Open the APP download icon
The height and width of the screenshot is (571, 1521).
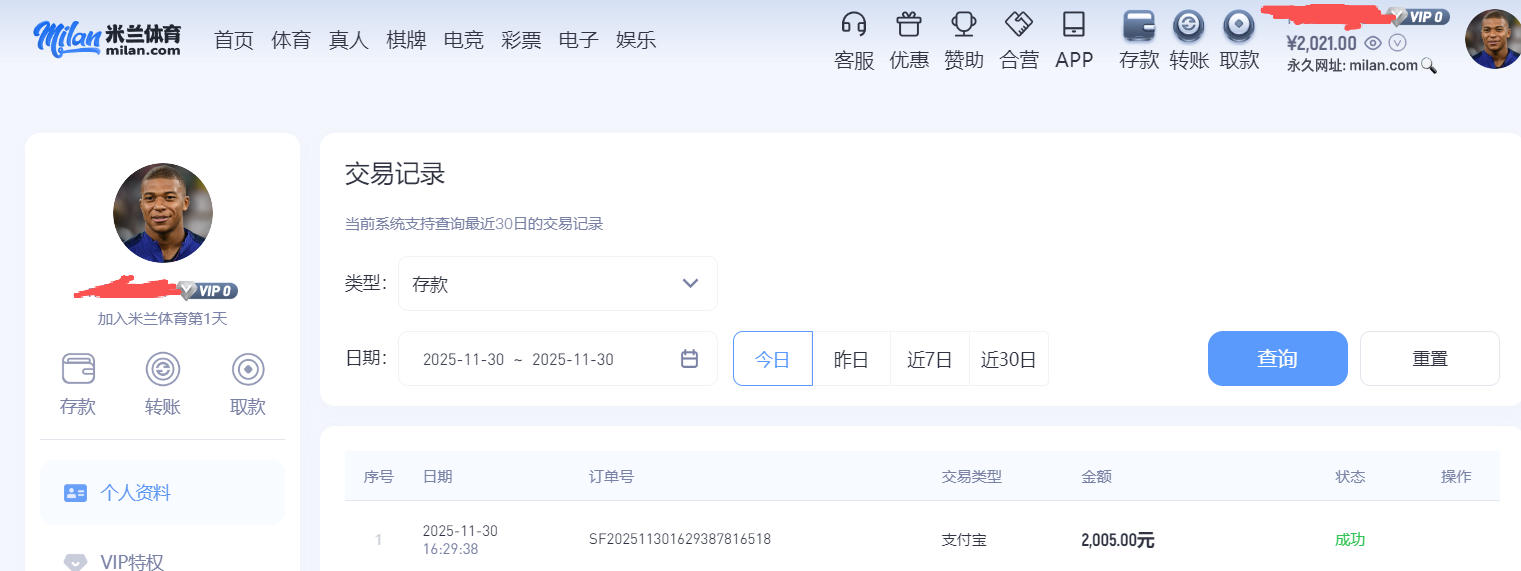tap(1074, 25)
